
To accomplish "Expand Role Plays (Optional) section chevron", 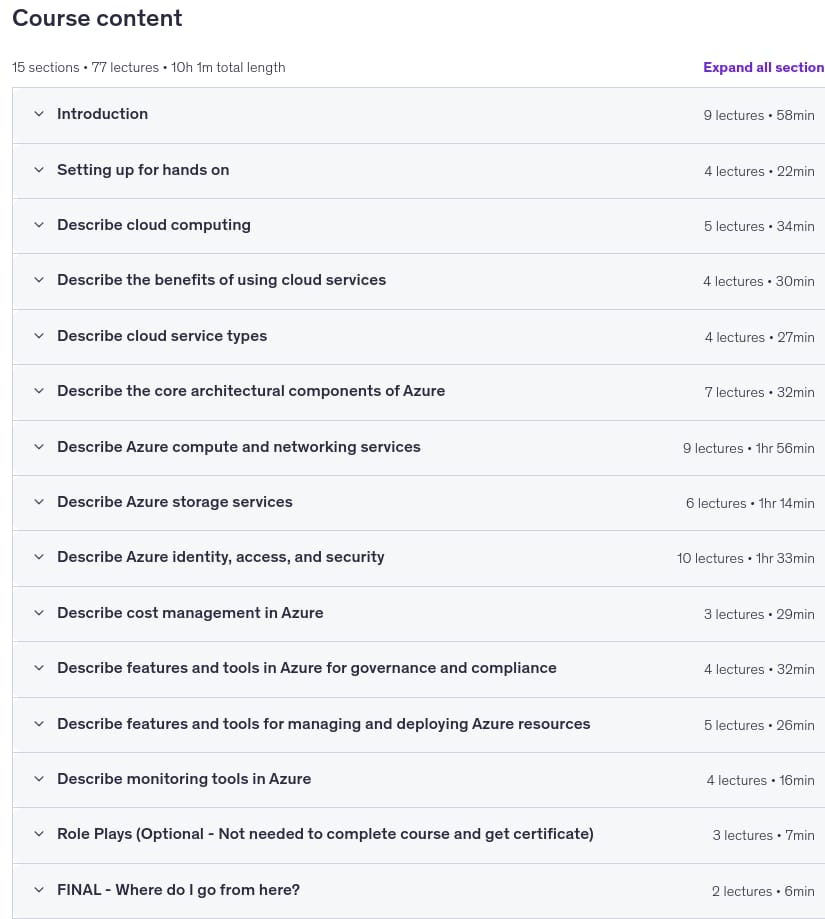I will pyautogui.click(x=39, y=834).
